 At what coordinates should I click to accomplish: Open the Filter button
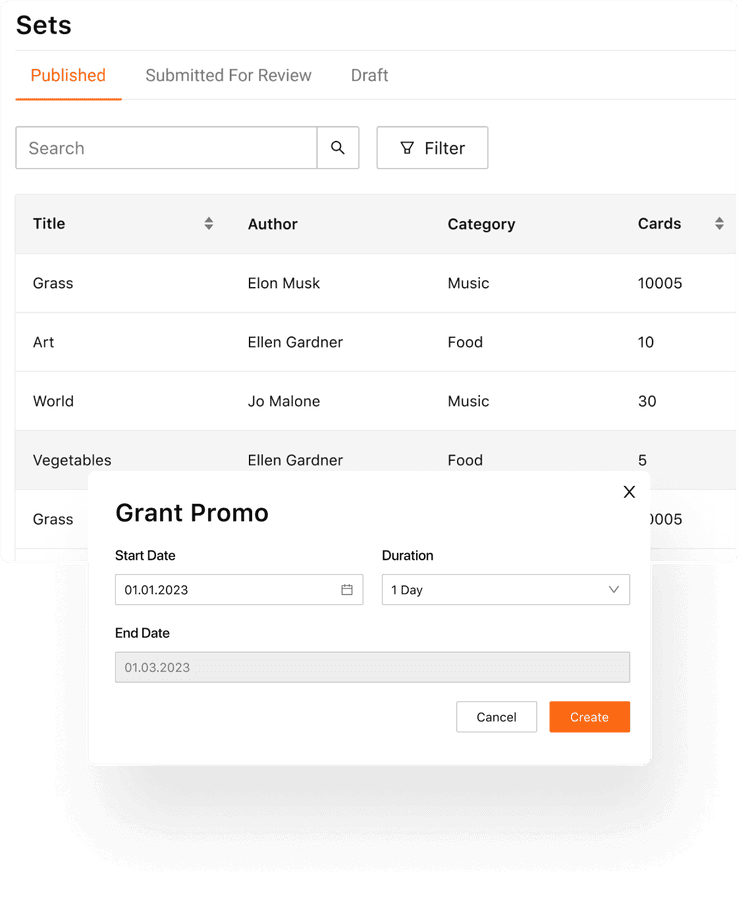coord(432,148)
